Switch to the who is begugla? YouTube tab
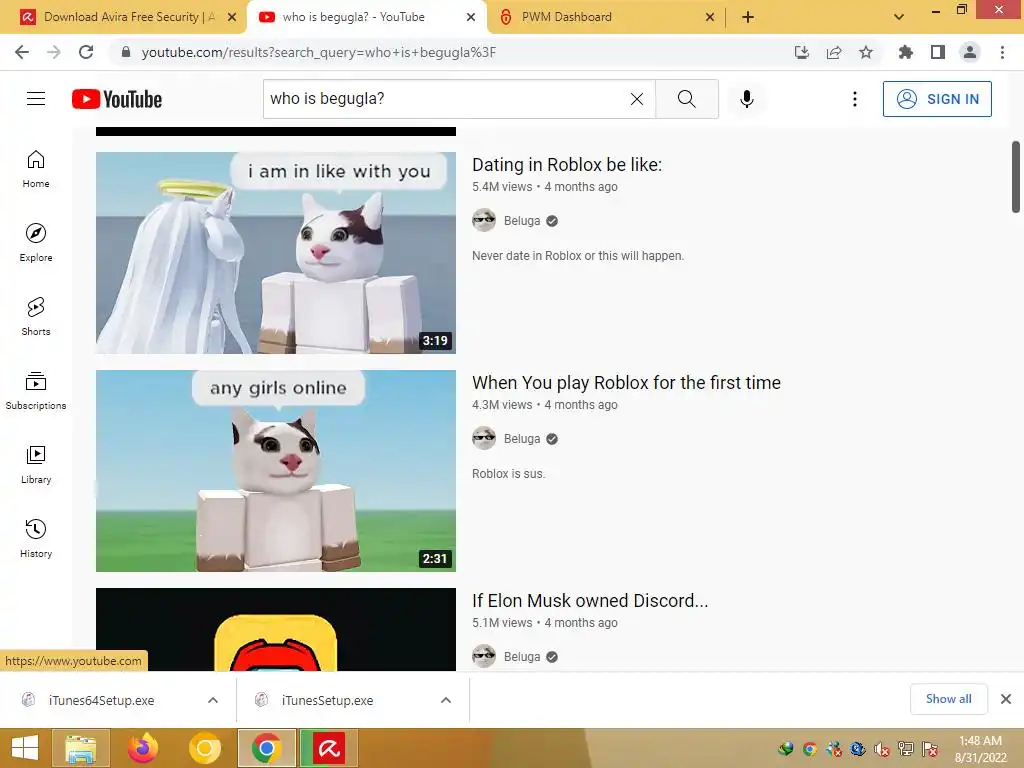The image size is (1024, 768). coord(366,17)
